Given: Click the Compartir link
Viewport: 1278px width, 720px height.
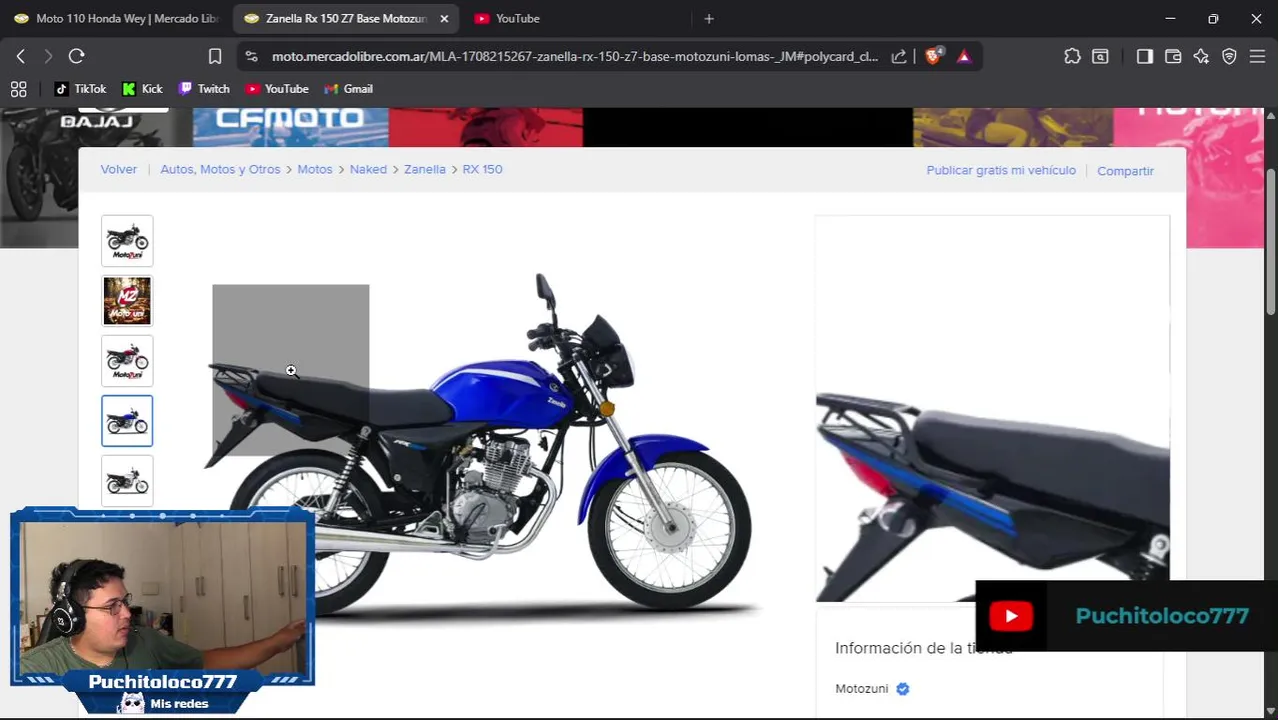Looking at the screenshot, I should [x=1125, y=171].
